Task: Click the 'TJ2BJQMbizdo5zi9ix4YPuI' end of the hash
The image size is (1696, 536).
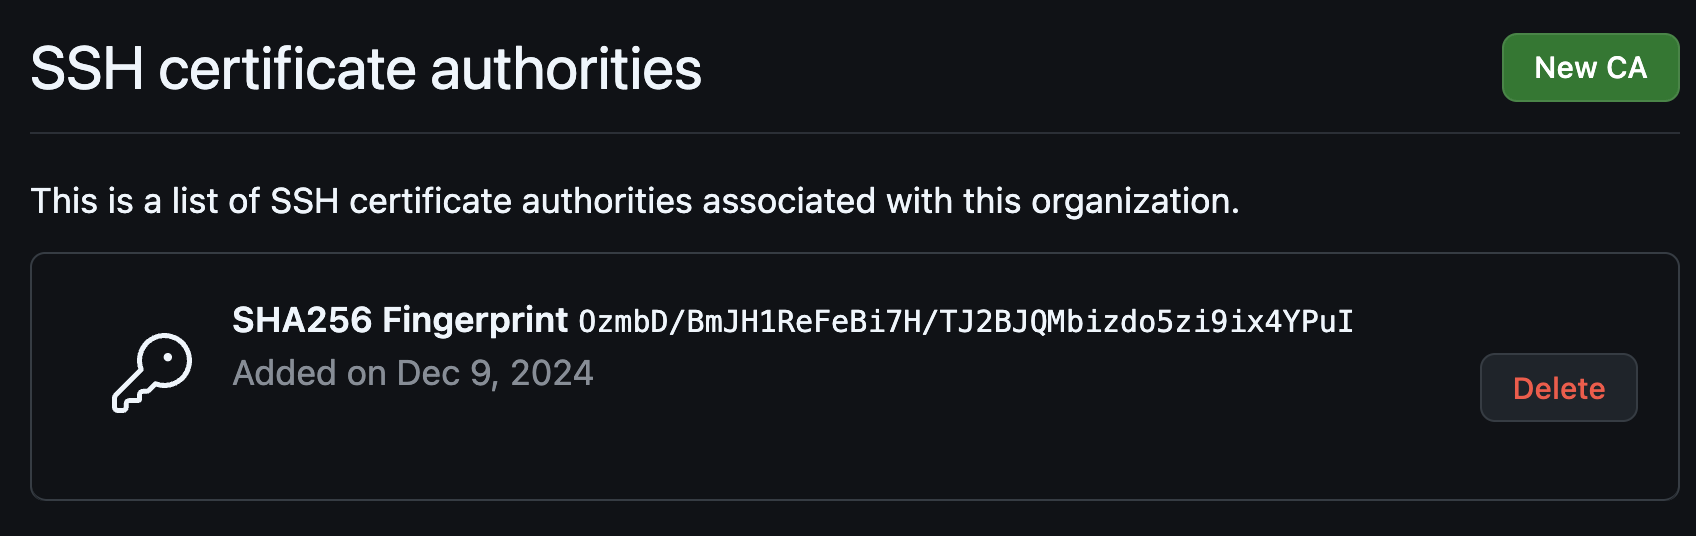Action: click(x=1146, y=322)
